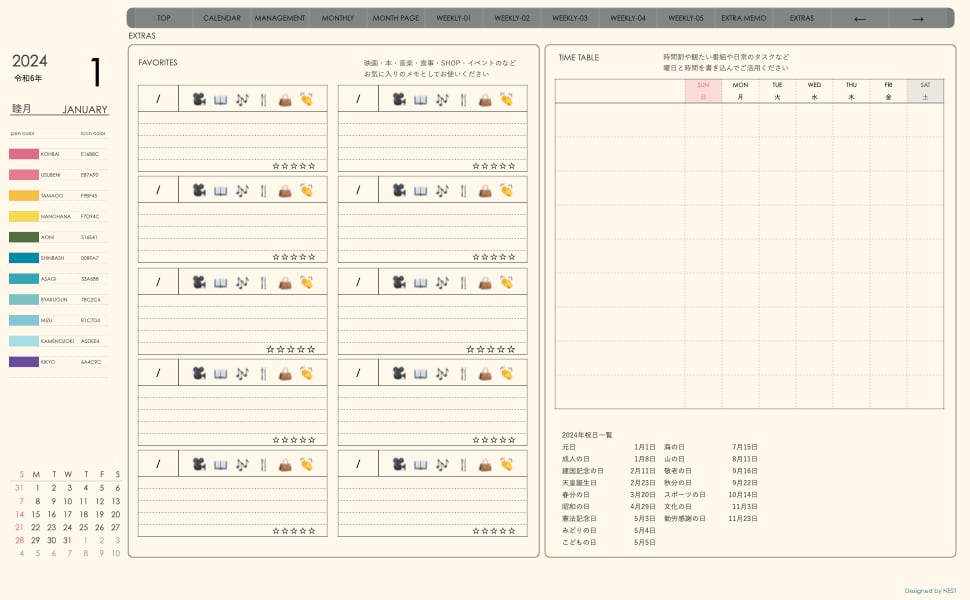
Task: Go to the next page with right arrow
Action: (917, 18)
